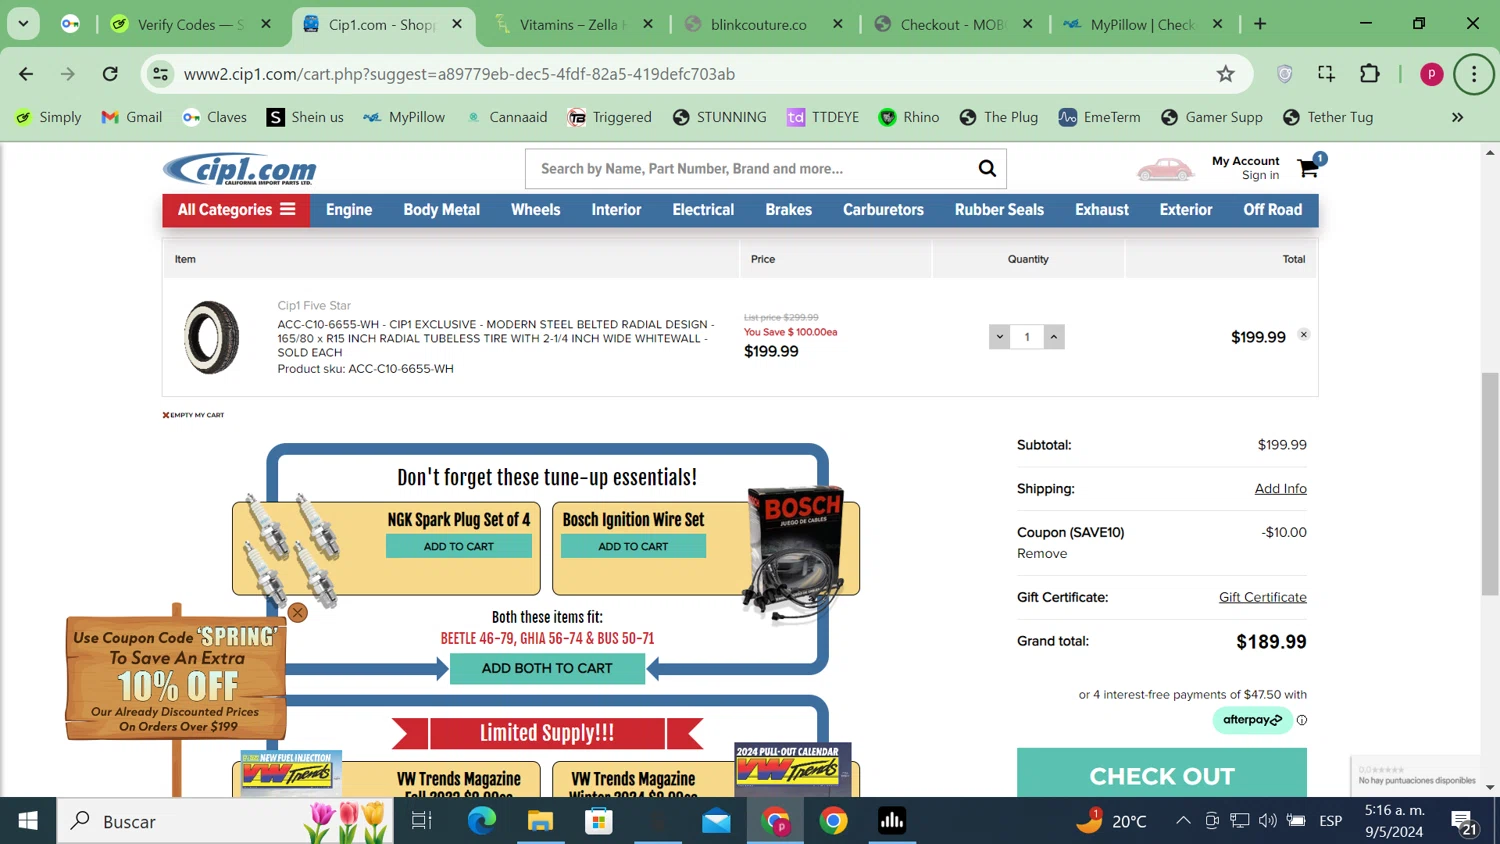Go back to previous page

coord(26,74)
